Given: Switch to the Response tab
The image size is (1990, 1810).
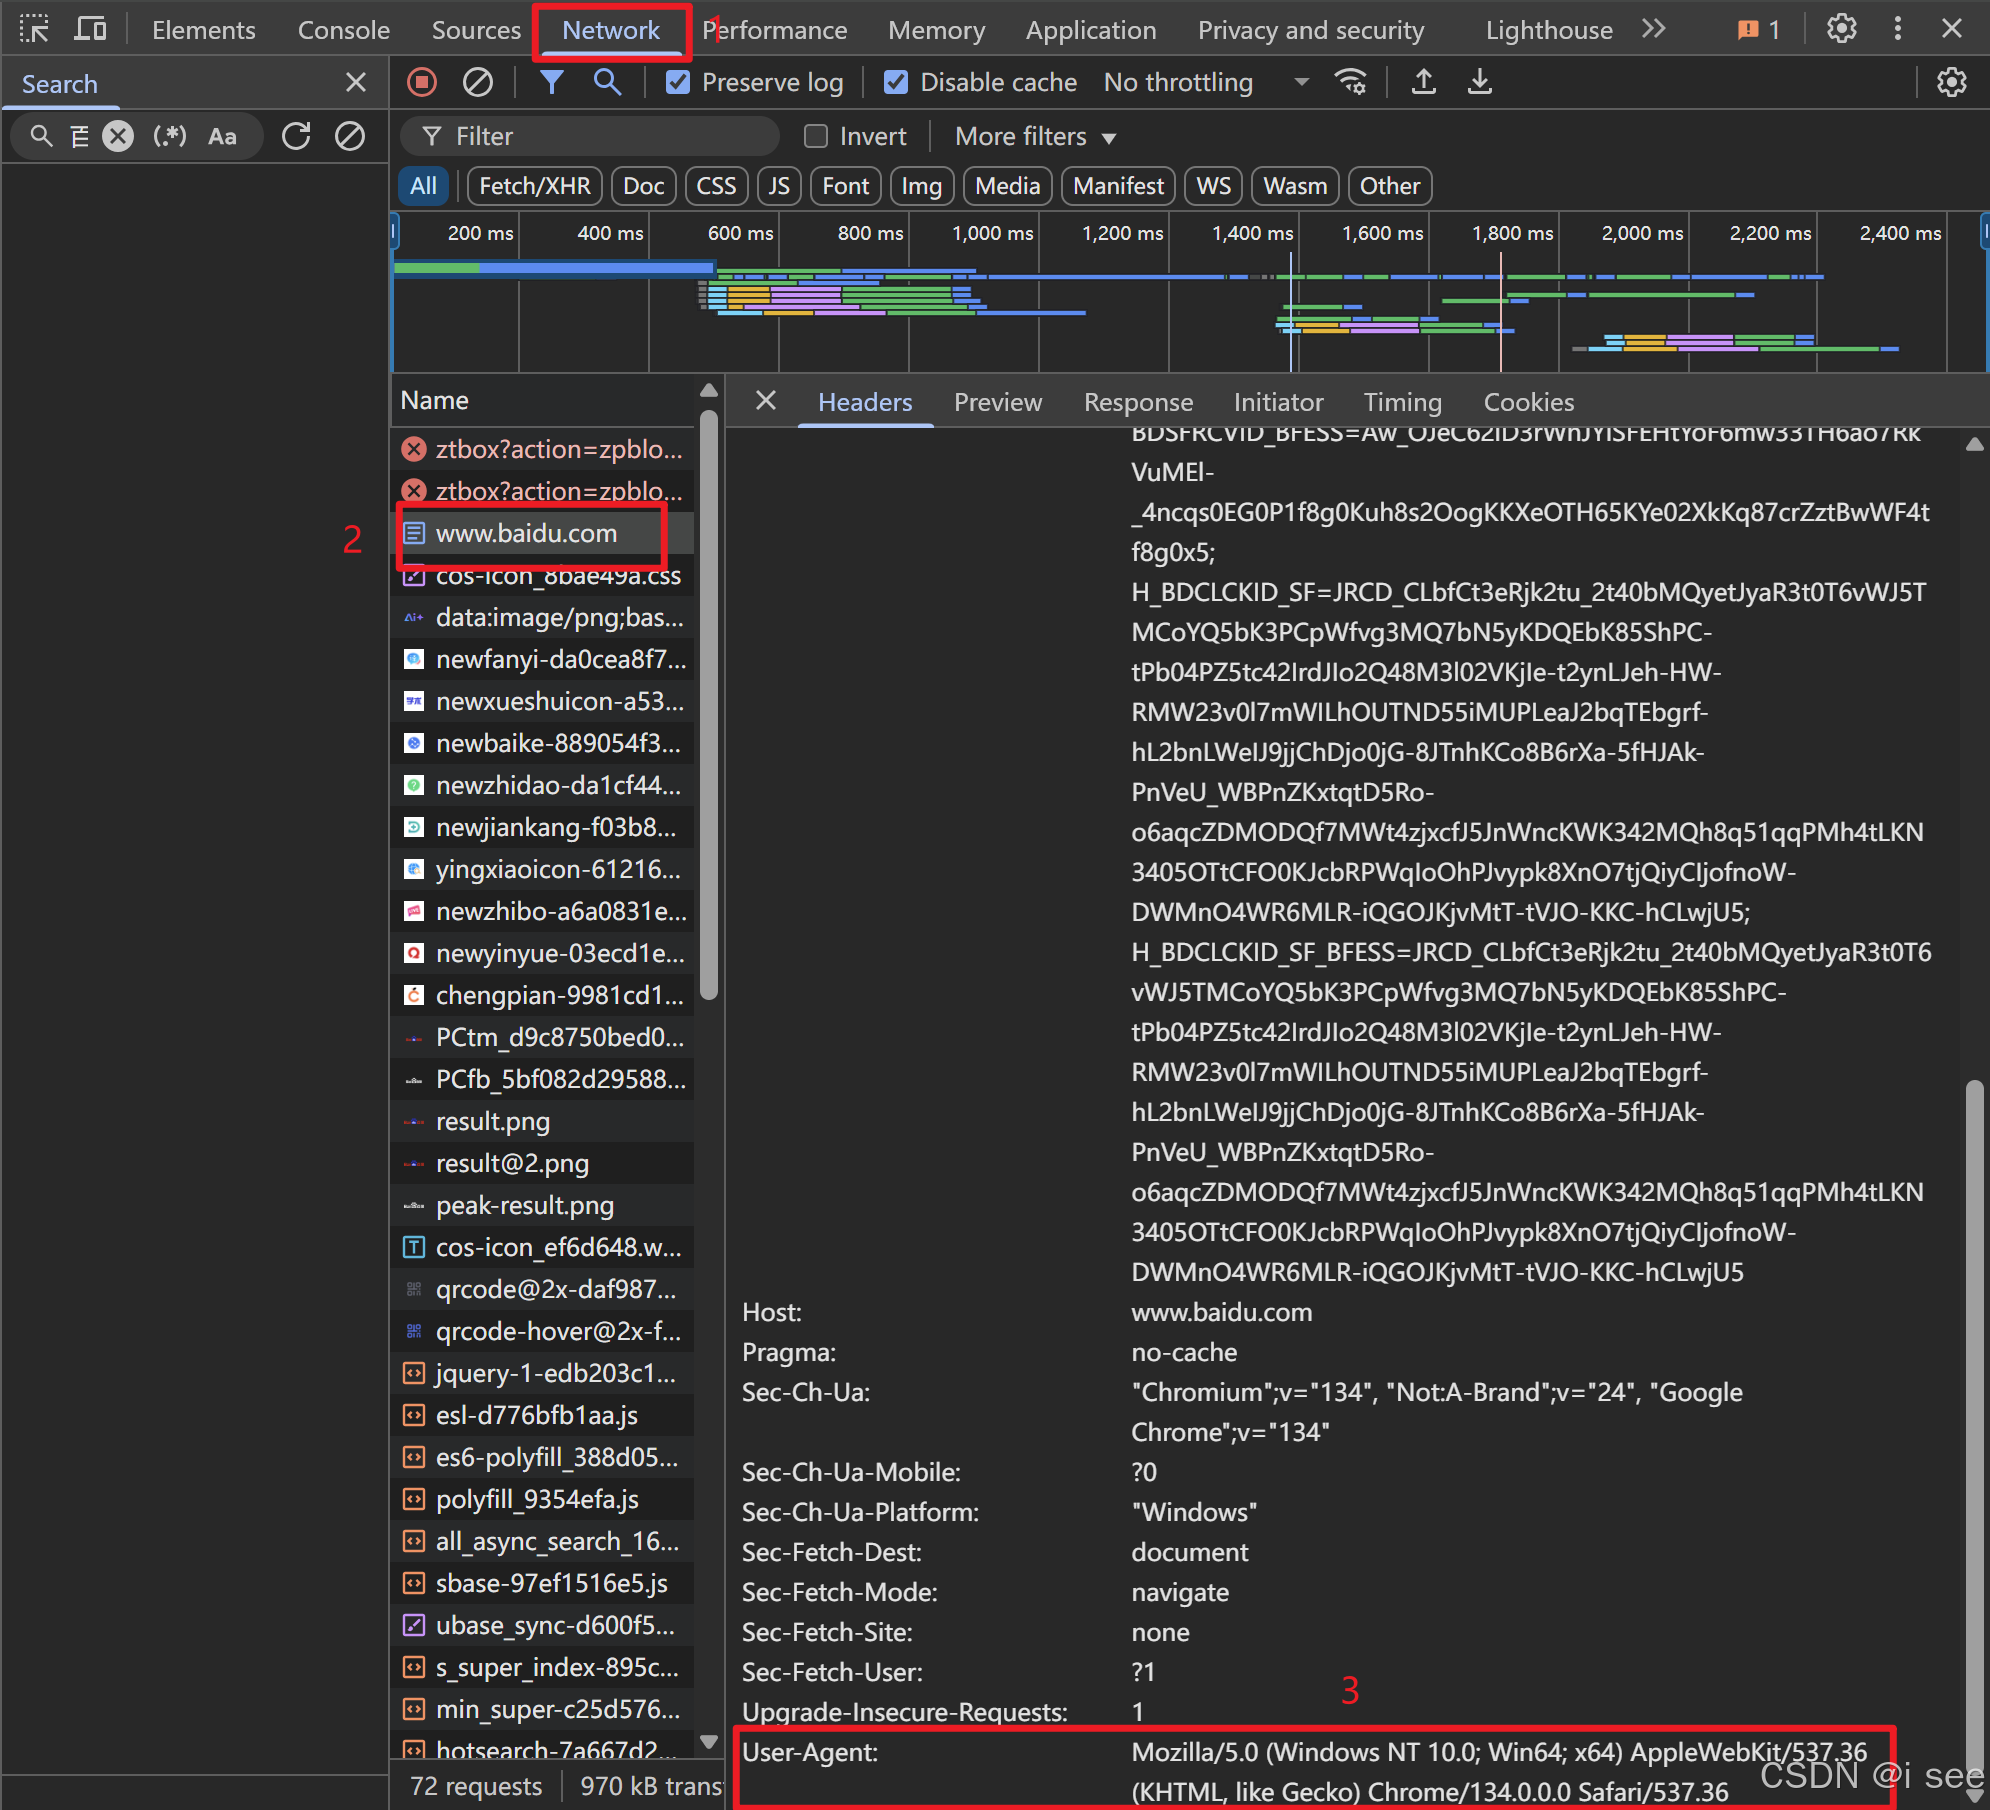Looking at the screenshot, I should (1138, 402).
